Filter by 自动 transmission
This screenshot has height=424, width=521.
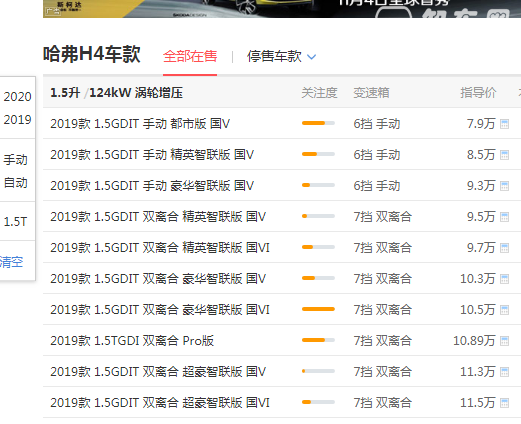coord(15,183)
